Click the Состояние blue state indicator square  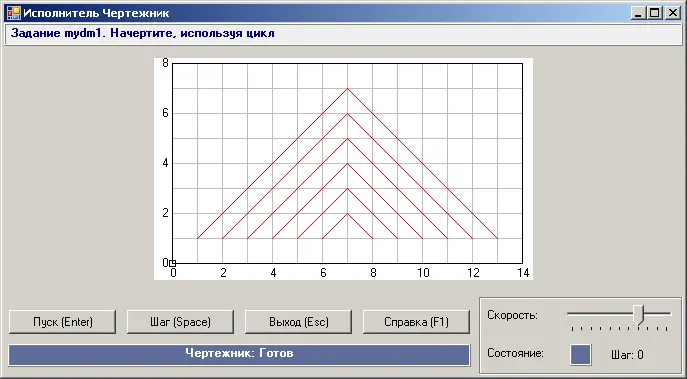point(581,354)
